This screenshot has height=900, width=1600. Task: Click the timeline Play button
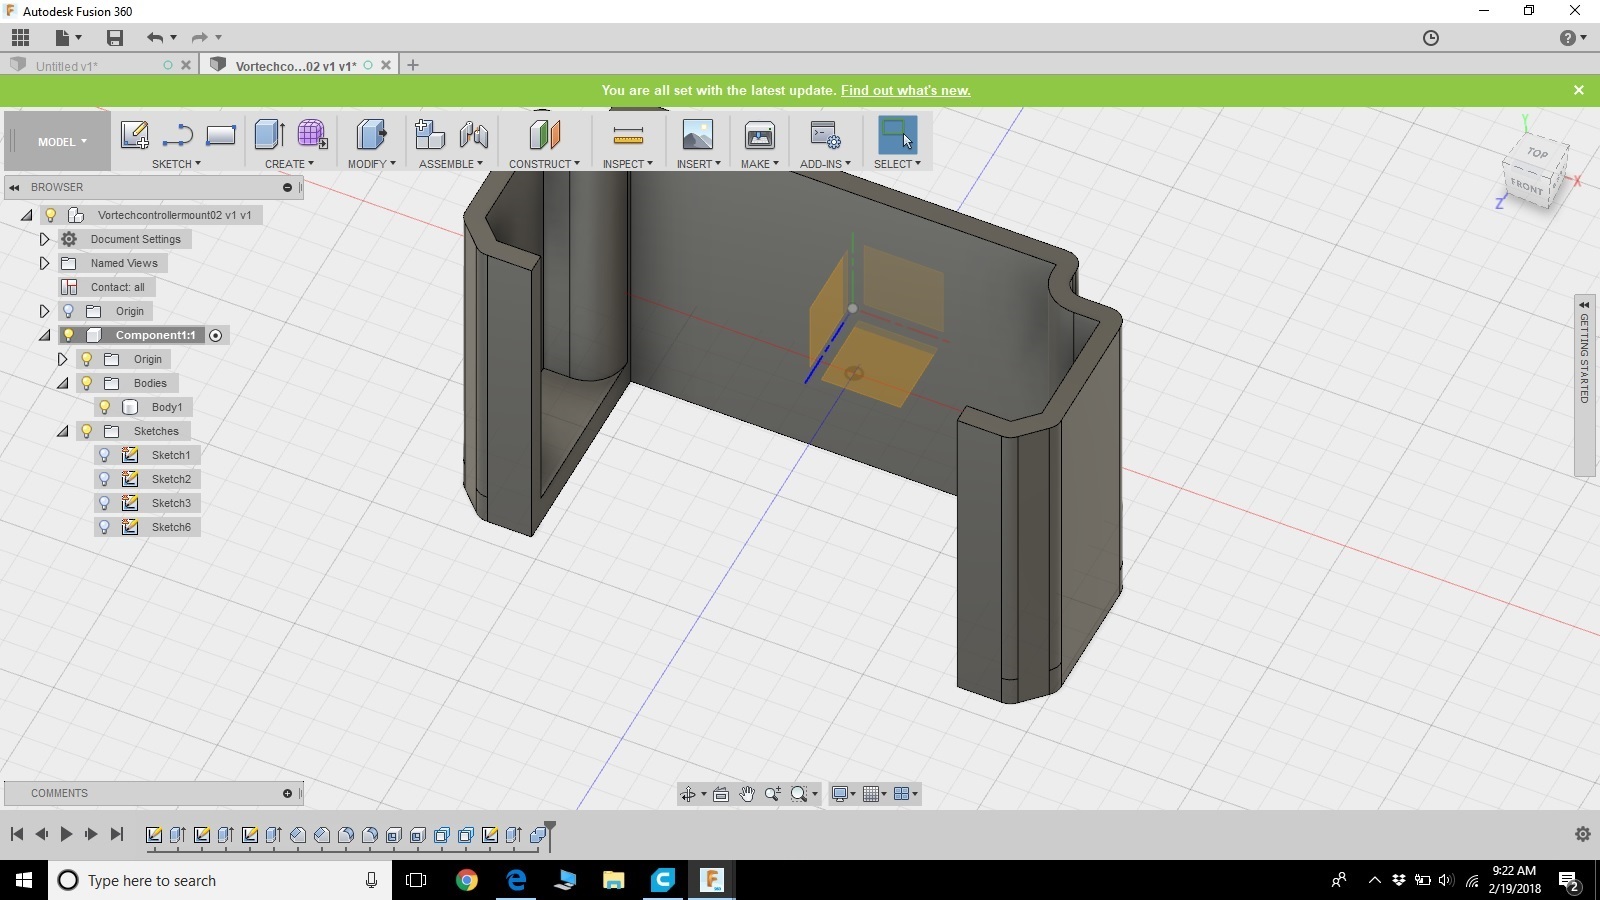point(66,834)
